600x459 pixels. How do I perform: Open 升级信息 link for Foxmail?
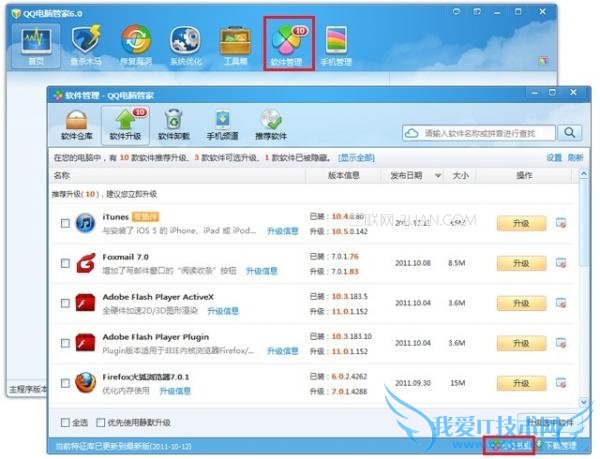pyautogui.click(x=261, y=271)
